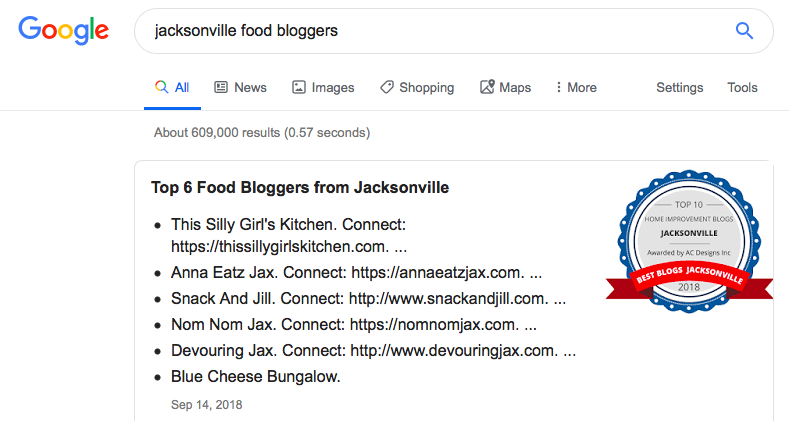
Task: Switch to the Maps results tab
Action: coord(505,87)
